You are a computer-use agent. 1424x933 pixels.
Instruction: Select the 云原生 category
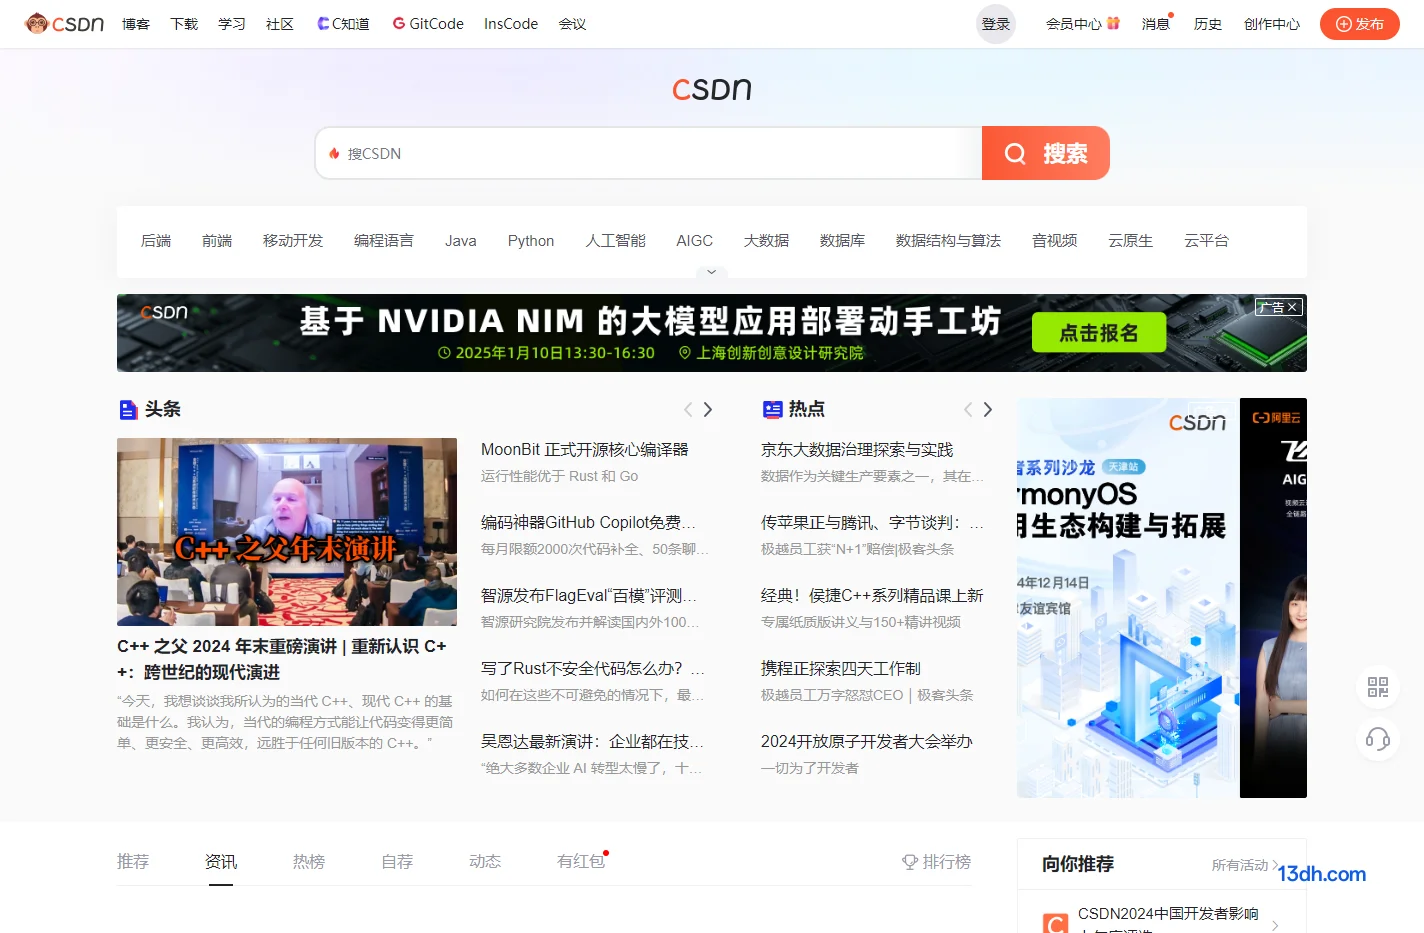pos(1130,241)
